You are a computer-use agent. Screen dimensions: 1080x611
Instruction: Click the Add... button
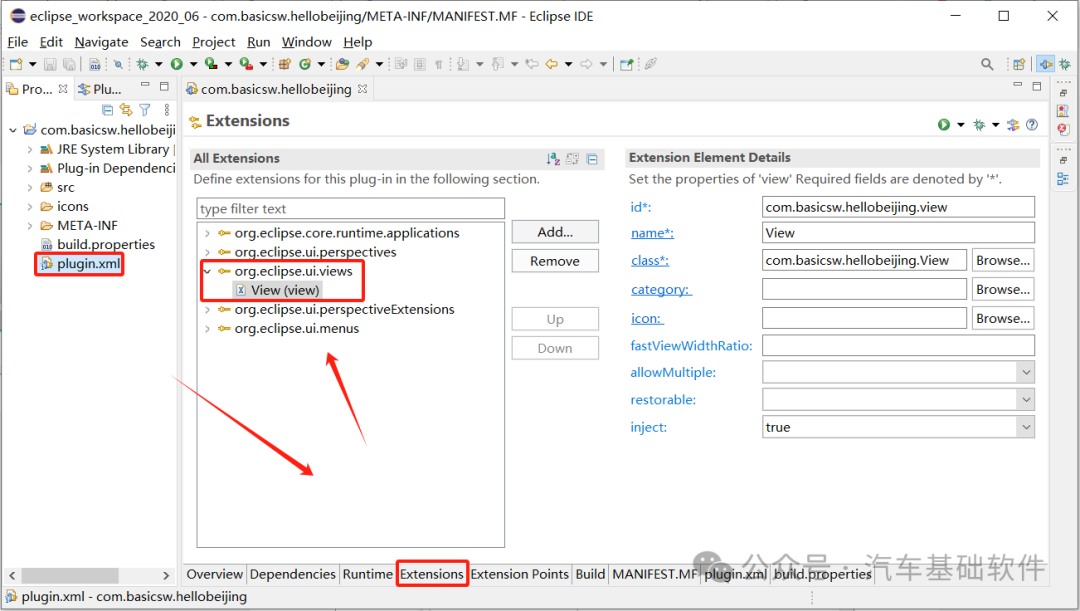(555, 232)
